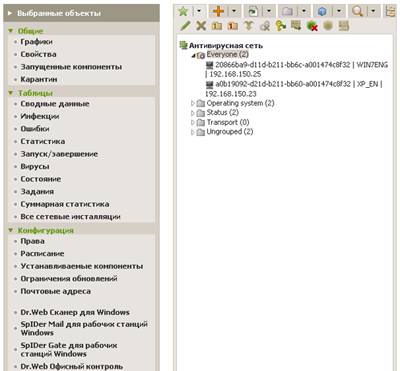The width and height of the screenshot is (400, 371).
Task: Collapse the Таблицы section
Action: (x=11, y=93)
